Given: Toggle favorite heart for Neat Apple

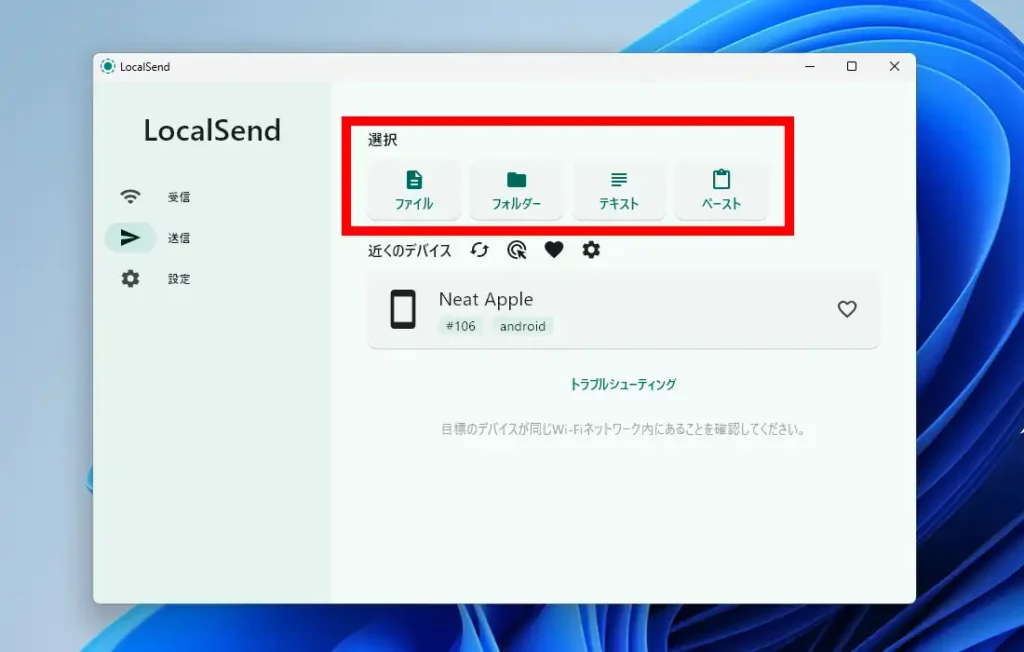Looking at the screenshot, I should click(x=847, y=310).
